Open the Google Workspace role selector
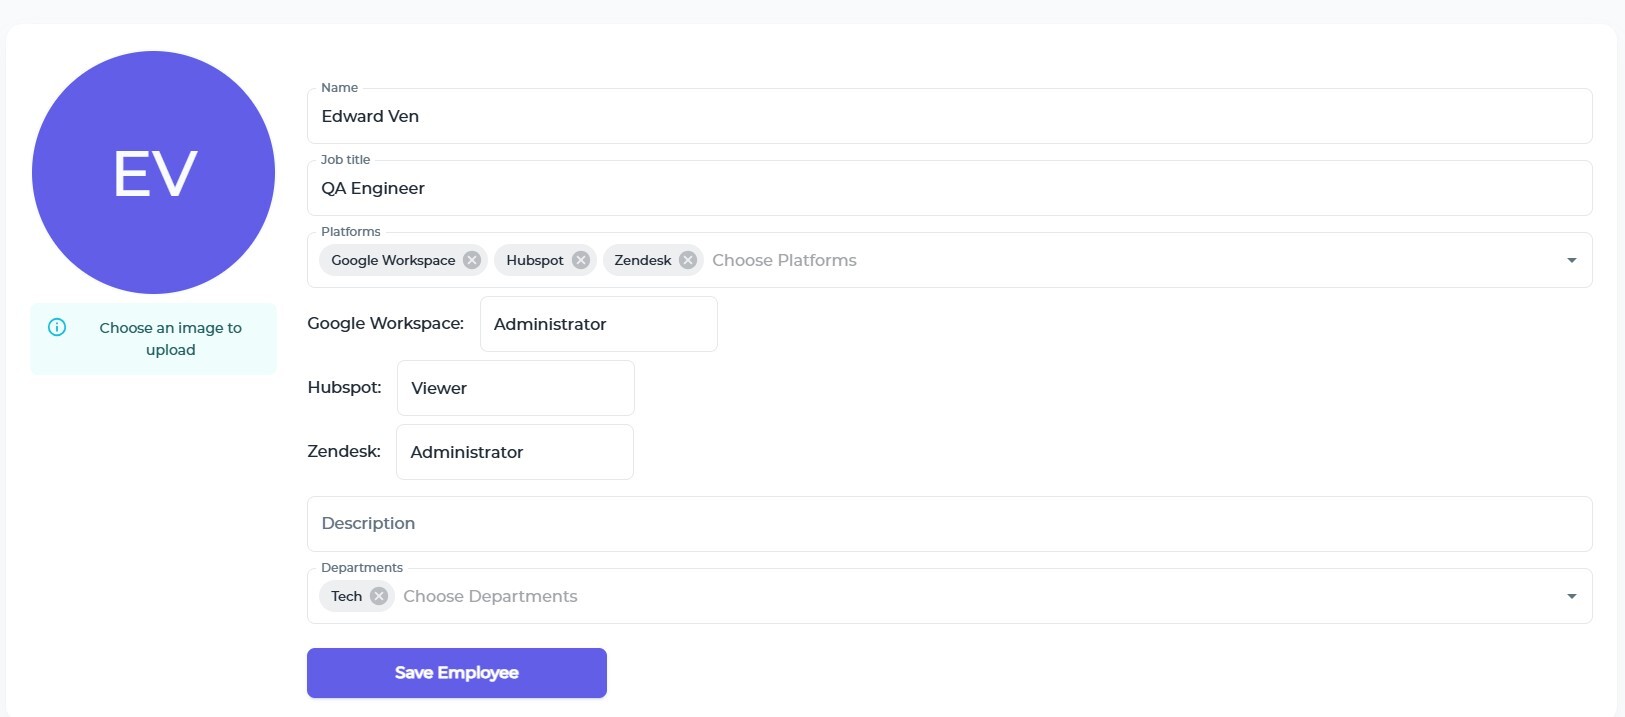The height and width of the screenshot is (717, 1625). pos(598,324)
